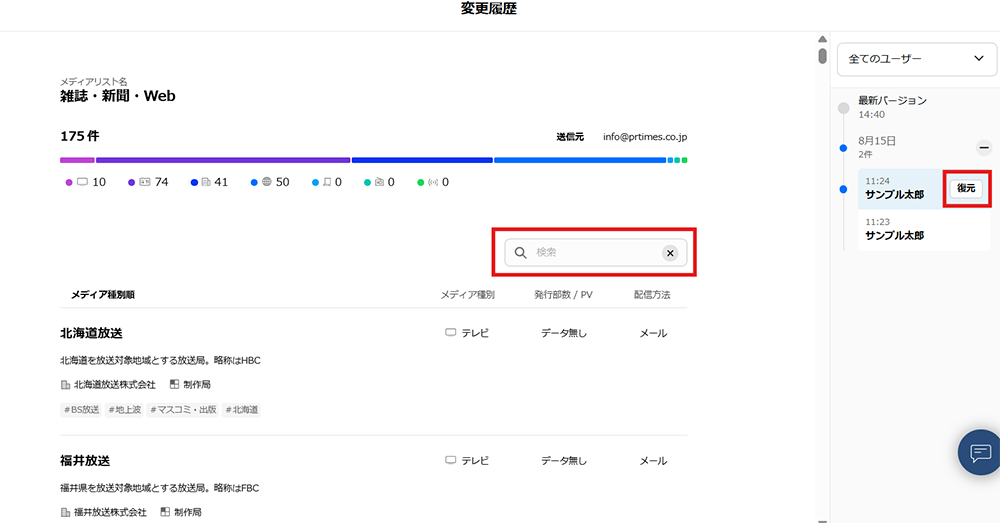Click the 福井放送株式会社 company name

(110, 512)
